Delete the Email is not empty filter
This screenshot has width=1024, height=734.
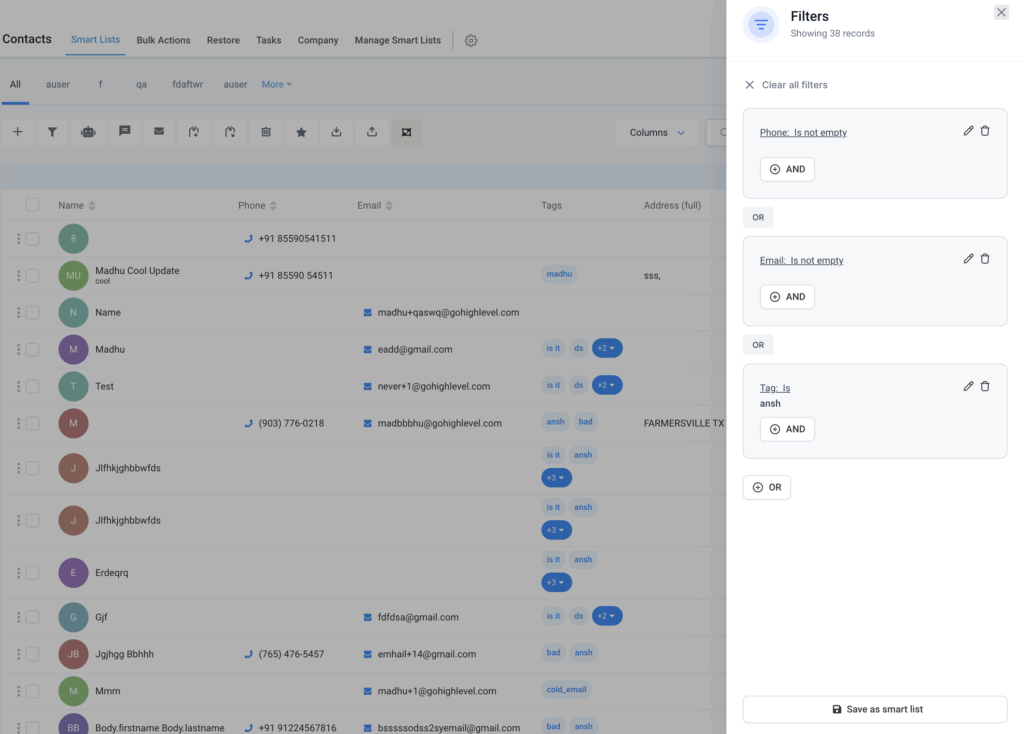(x=985, y=259)
